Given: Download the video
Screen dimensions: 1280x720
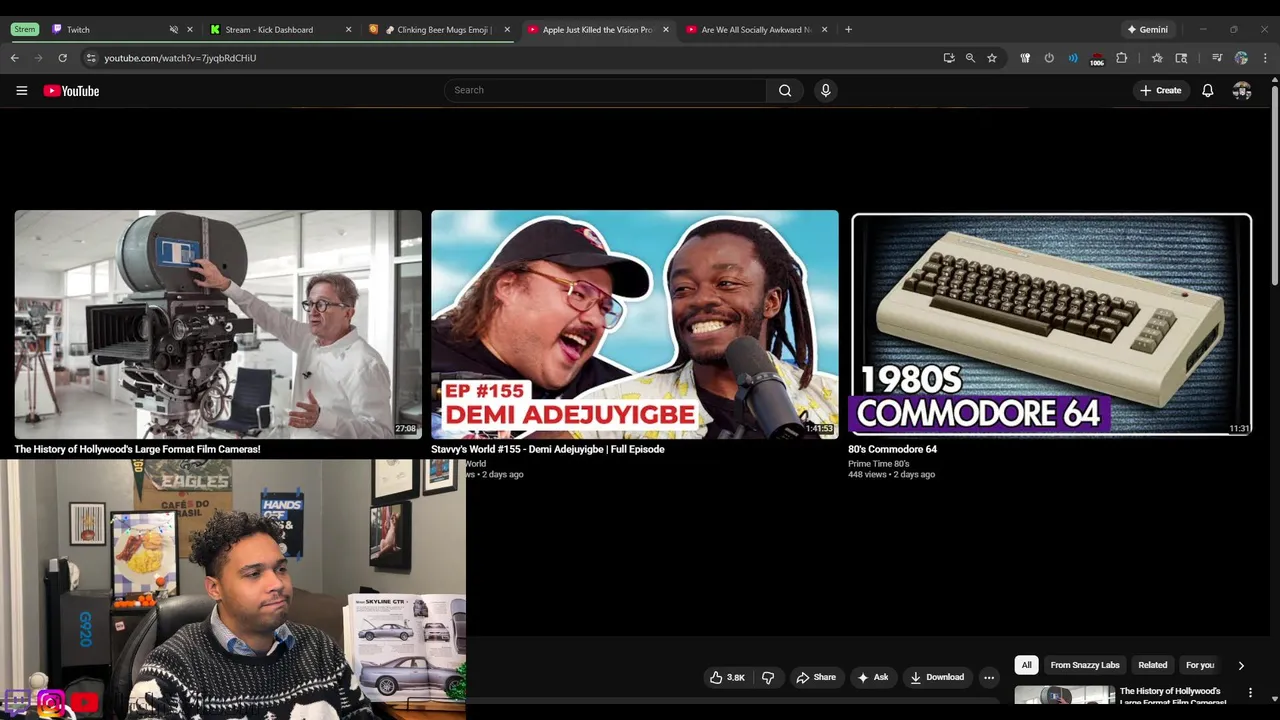Looking at the screenshot, I should [937, 677].
